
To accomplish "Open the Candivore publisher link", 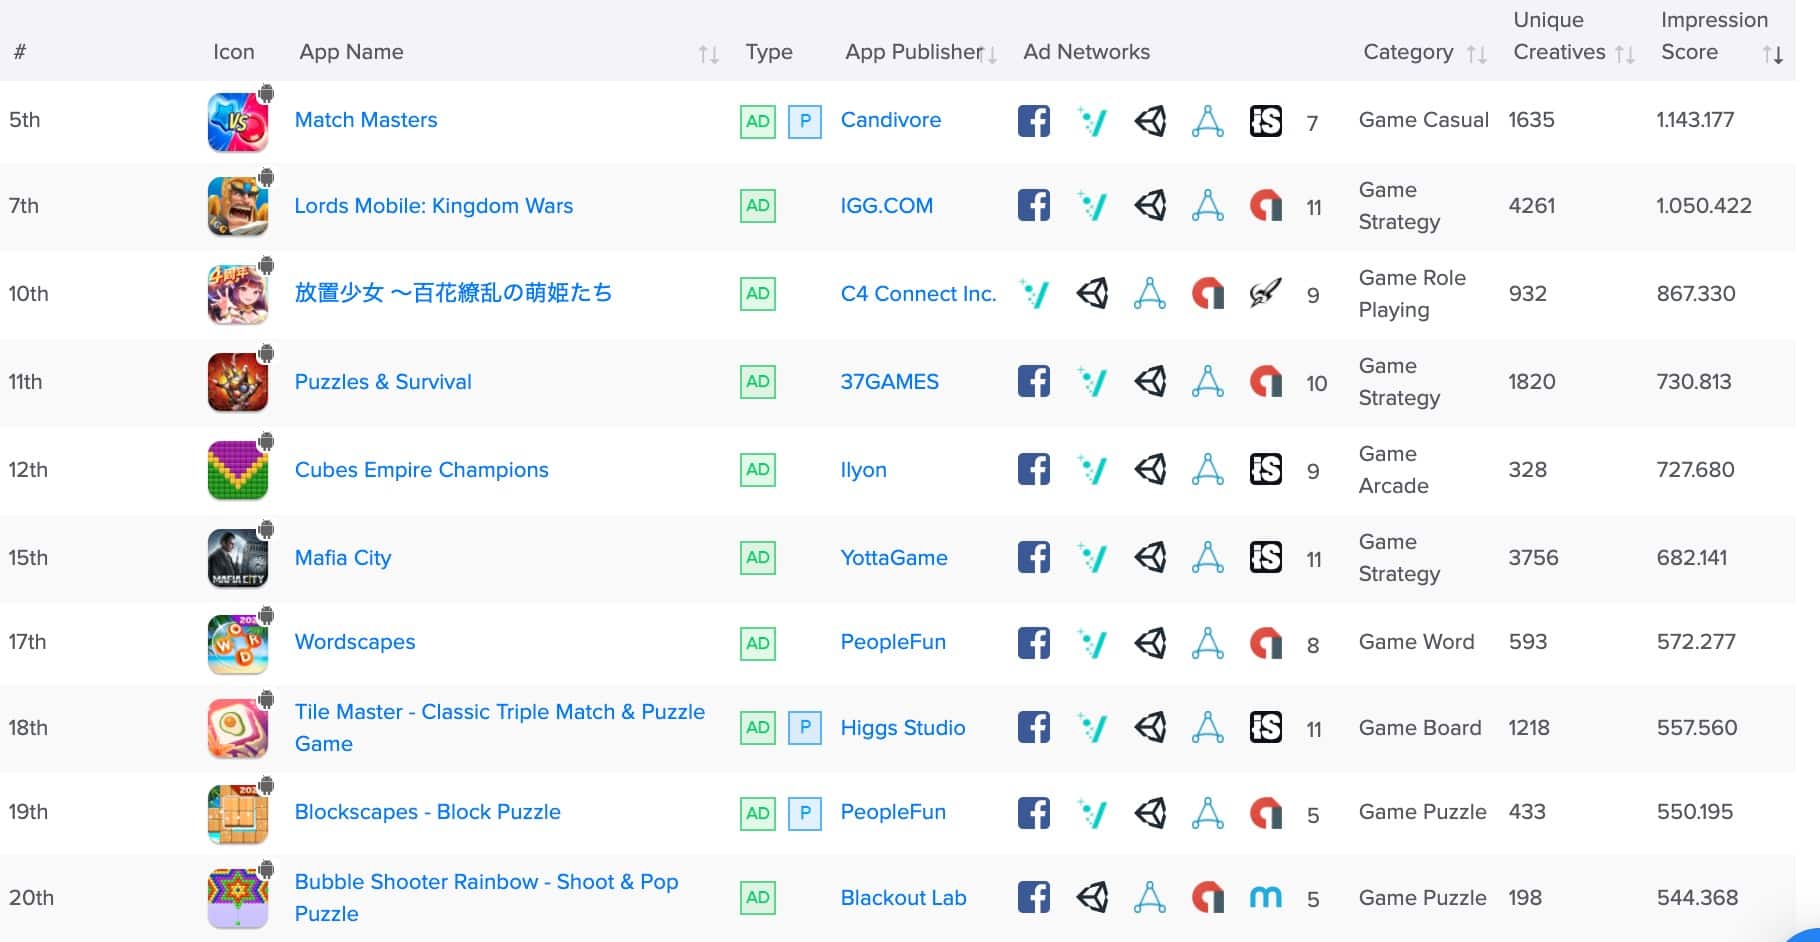I will (891, 120).
